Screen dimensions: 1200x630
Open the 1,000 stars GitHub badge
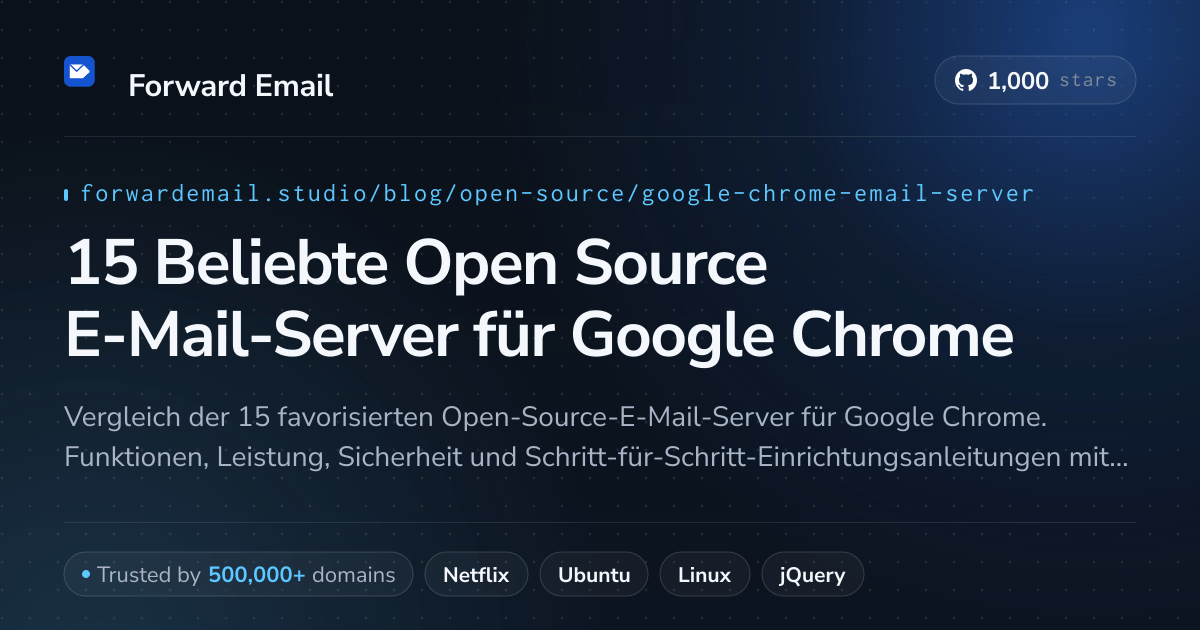click(x=1035, y=81)
